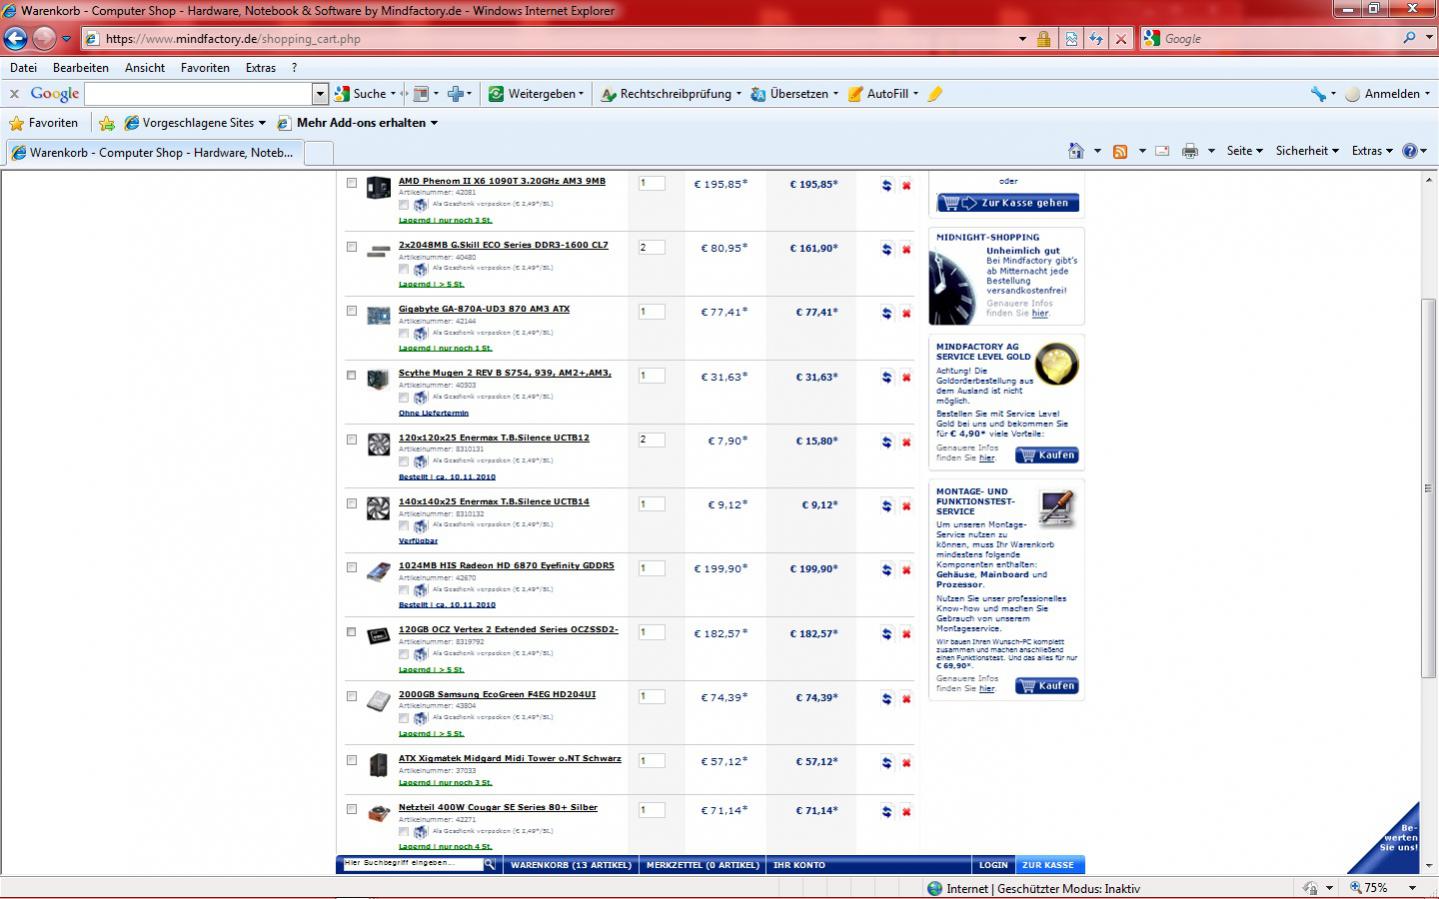Click the shop search text field at bottom
The width and height of the screenshot is (1439, 899).
click(x=412, y=864)
